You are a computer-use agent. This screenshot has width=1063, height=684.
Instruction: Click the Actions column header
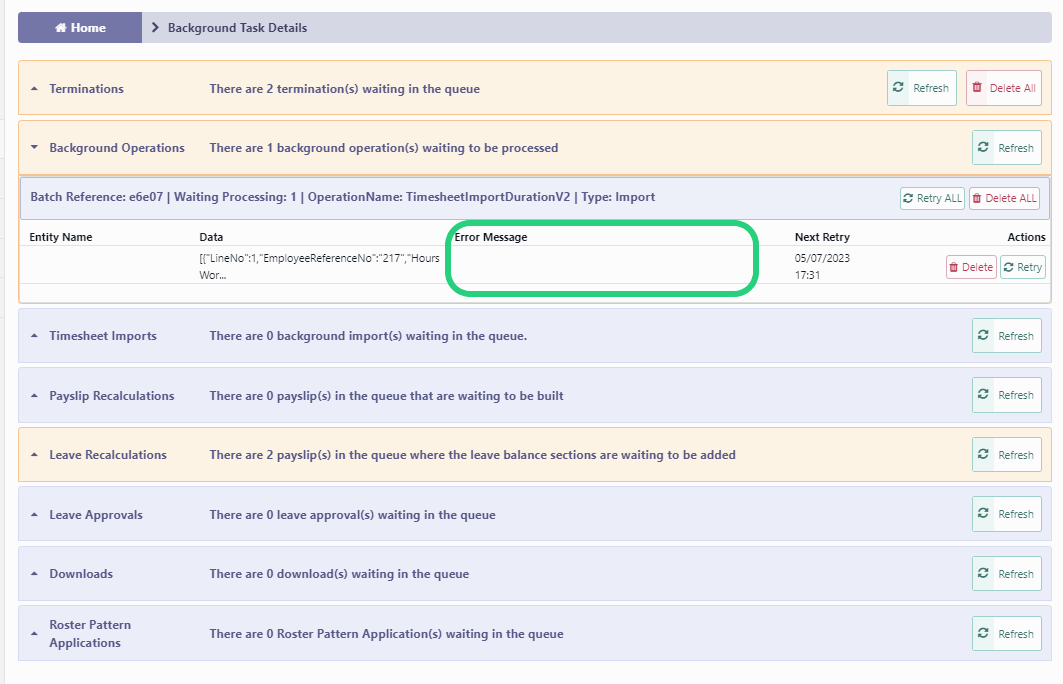(1026, 237)
